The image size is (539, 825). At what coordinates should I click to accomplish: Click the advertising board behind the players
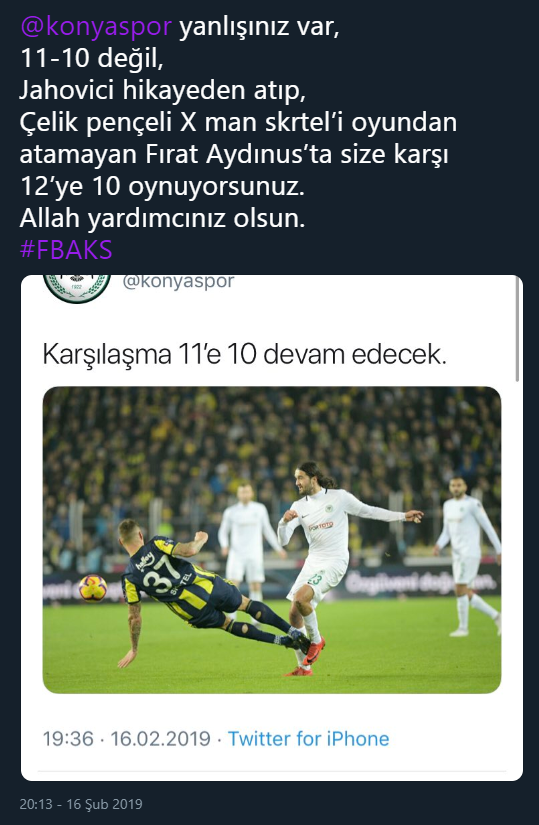421,582
